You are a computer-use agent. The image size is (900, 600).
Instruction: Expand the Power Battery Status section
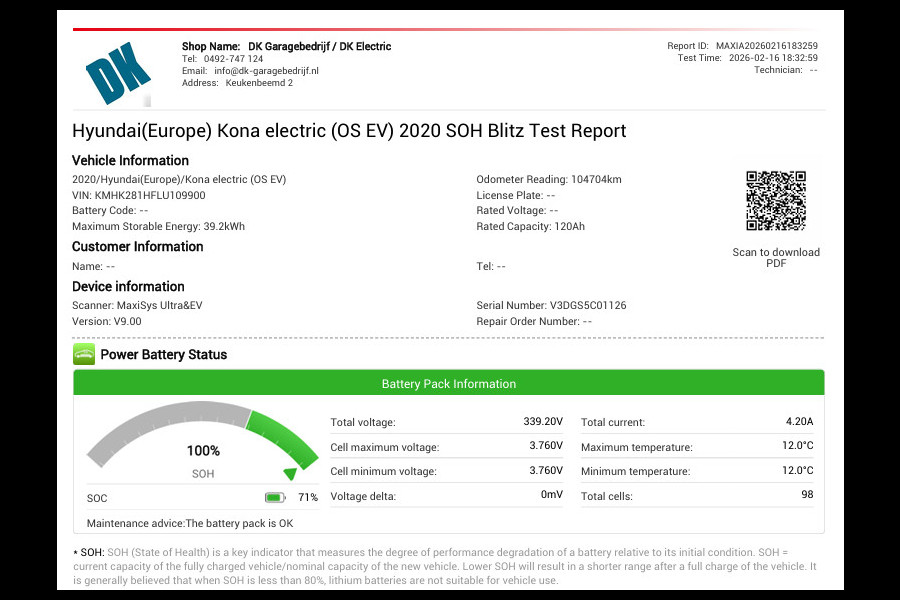pyautogui.click(x=163, y=354)
